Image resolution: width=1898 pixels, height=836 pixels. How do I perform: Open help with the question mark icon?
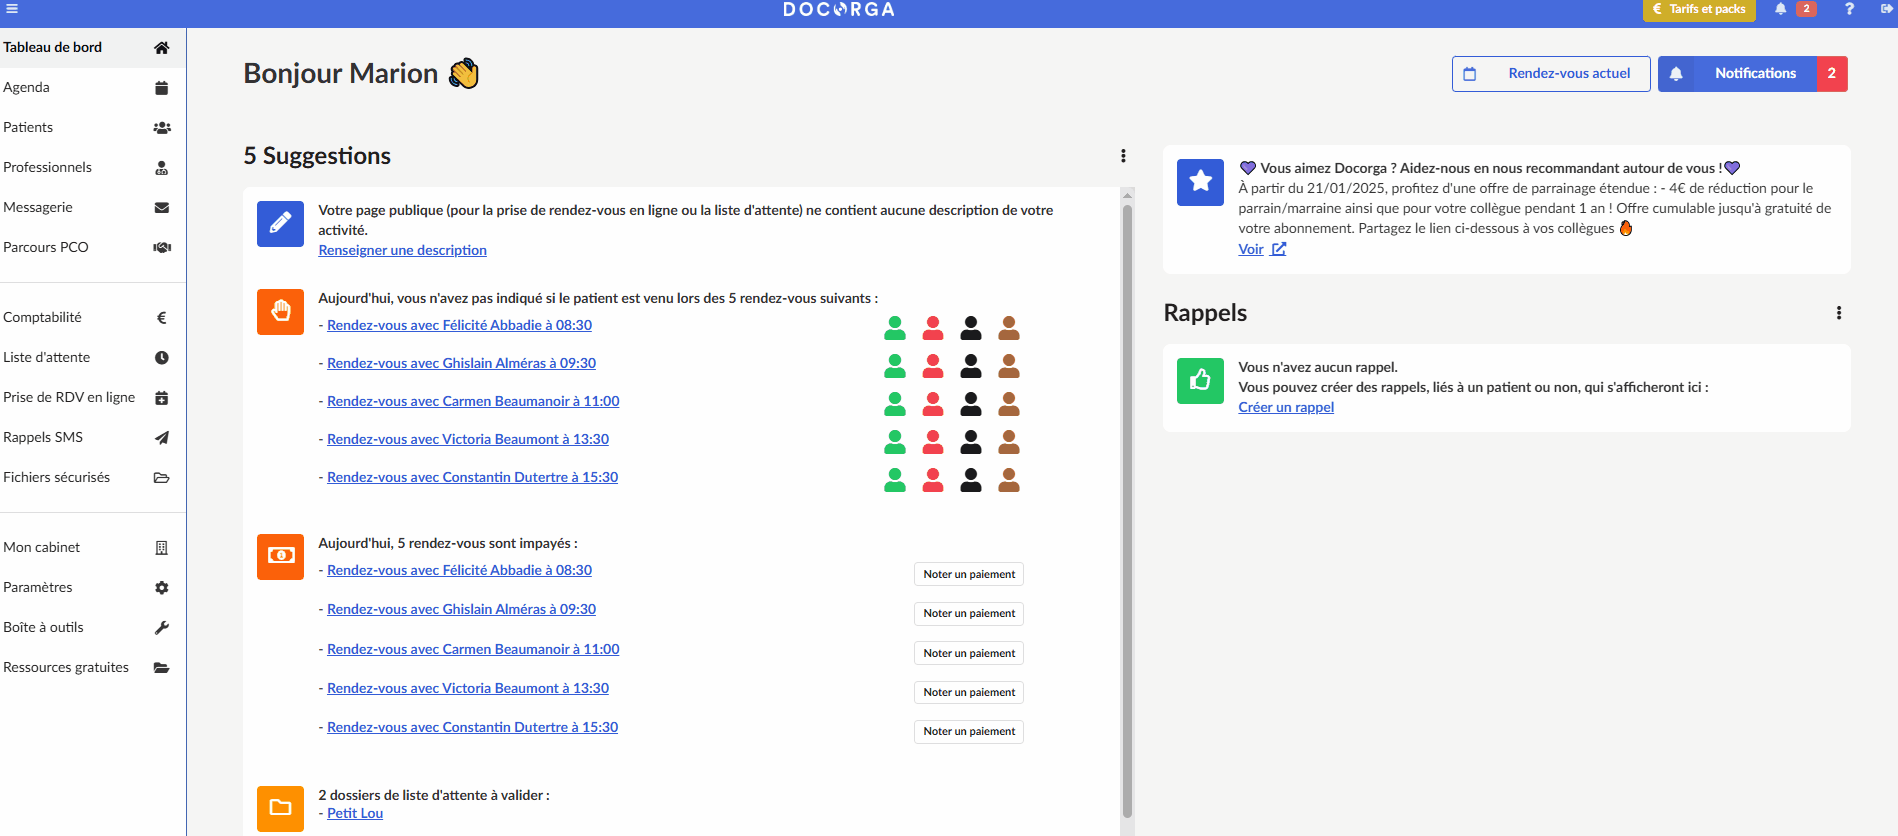[1850, 9]
